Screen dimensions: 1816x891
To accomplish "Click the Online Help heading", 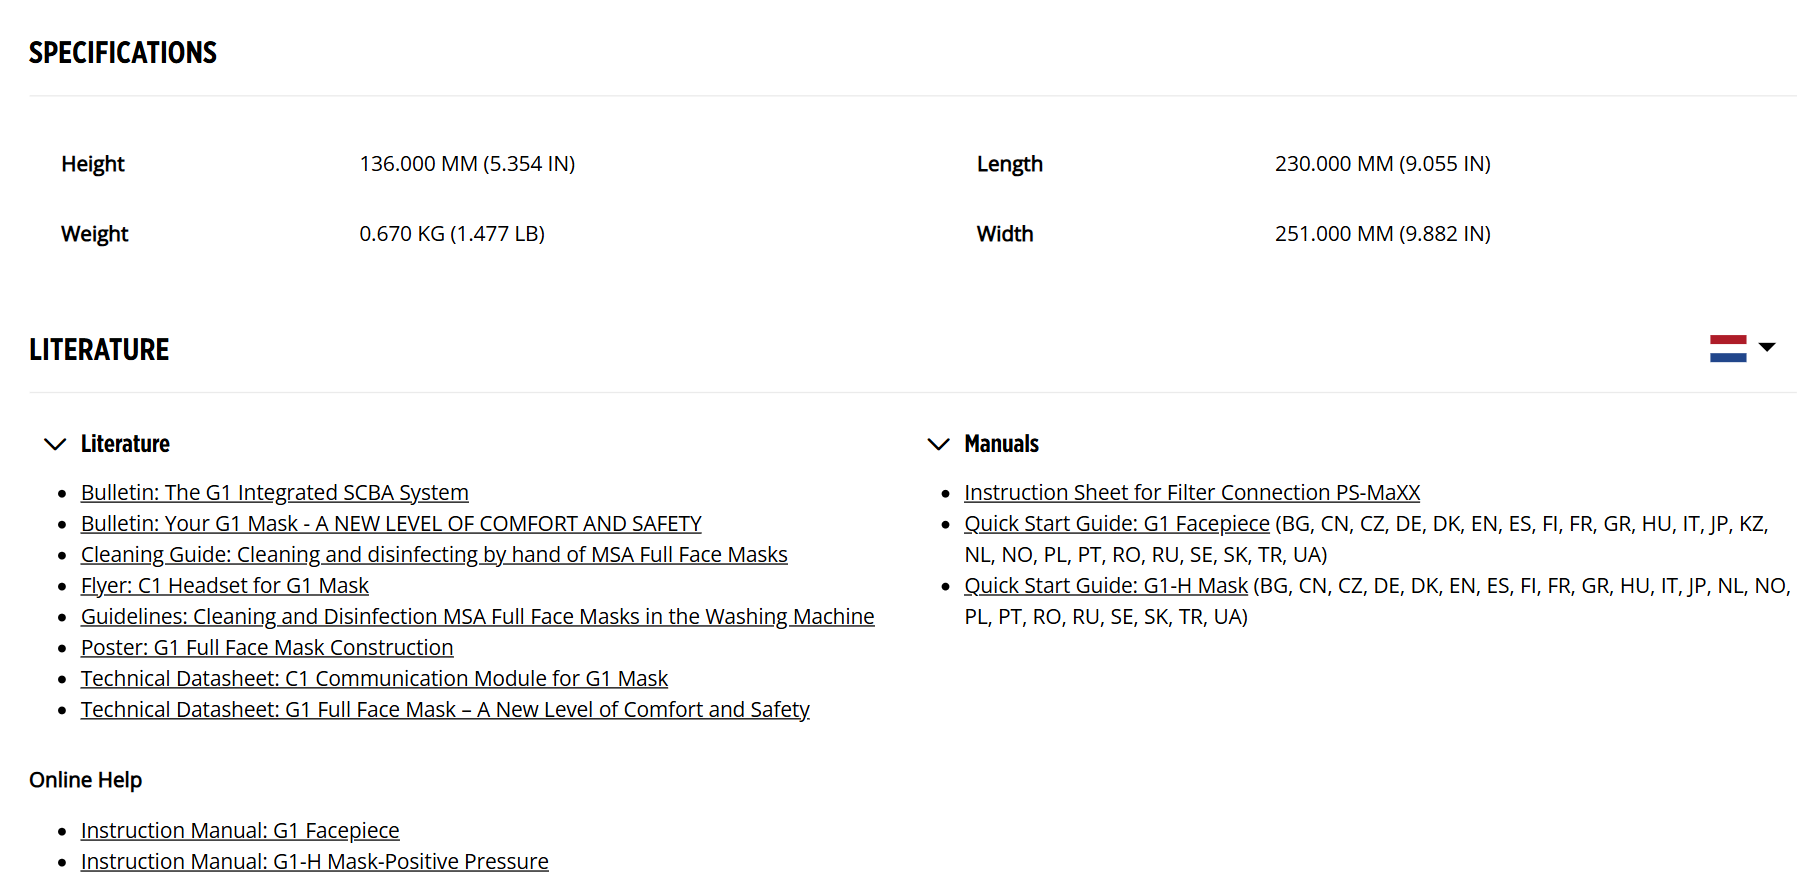I will coord(85,780).
